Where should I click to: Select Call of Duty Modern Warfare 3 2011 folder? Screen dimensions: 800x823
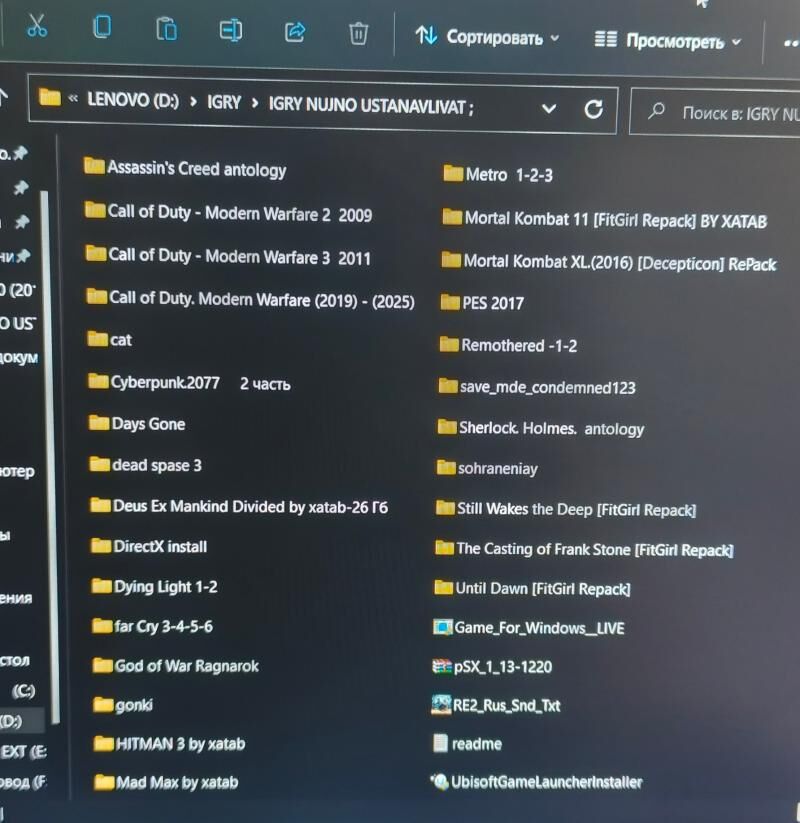tap(228, 256)
